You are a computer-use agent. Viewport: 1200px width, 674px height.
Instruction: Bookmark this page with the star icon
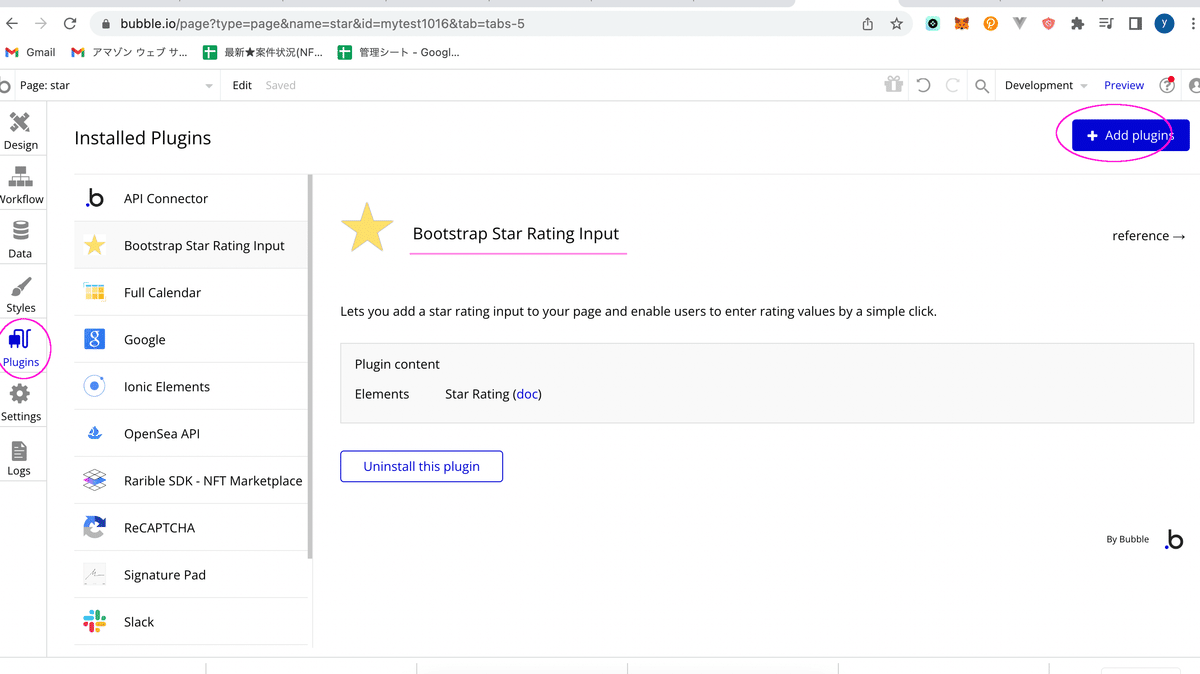896,24
